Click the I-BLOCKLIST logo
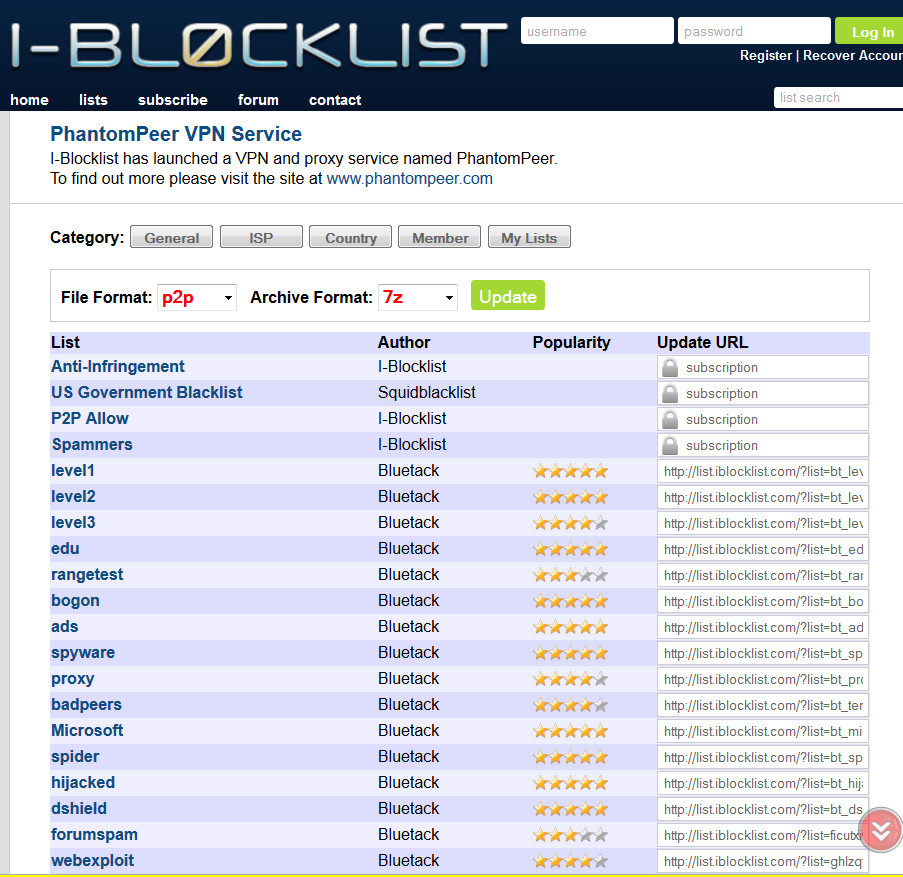The height and width of the screenshot is (877, 903). pos(259,45)
